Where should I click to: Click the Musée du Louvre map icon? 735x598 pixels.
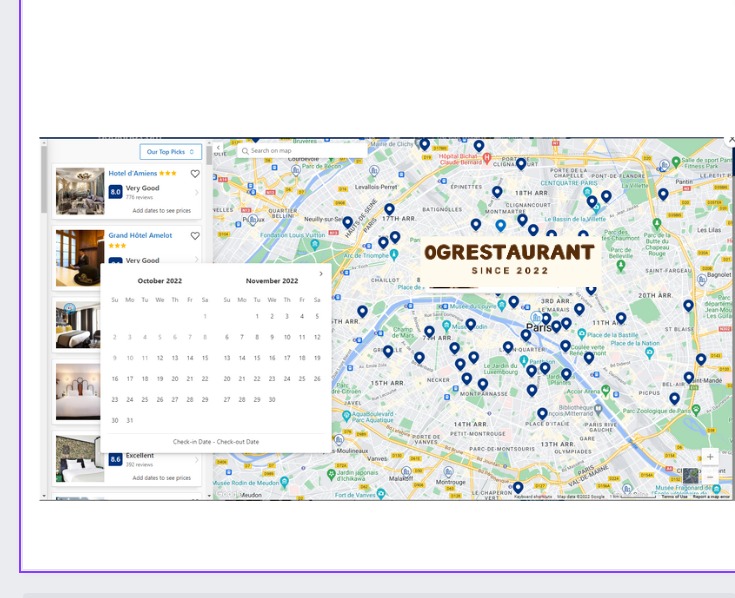(x=502, y=306)
